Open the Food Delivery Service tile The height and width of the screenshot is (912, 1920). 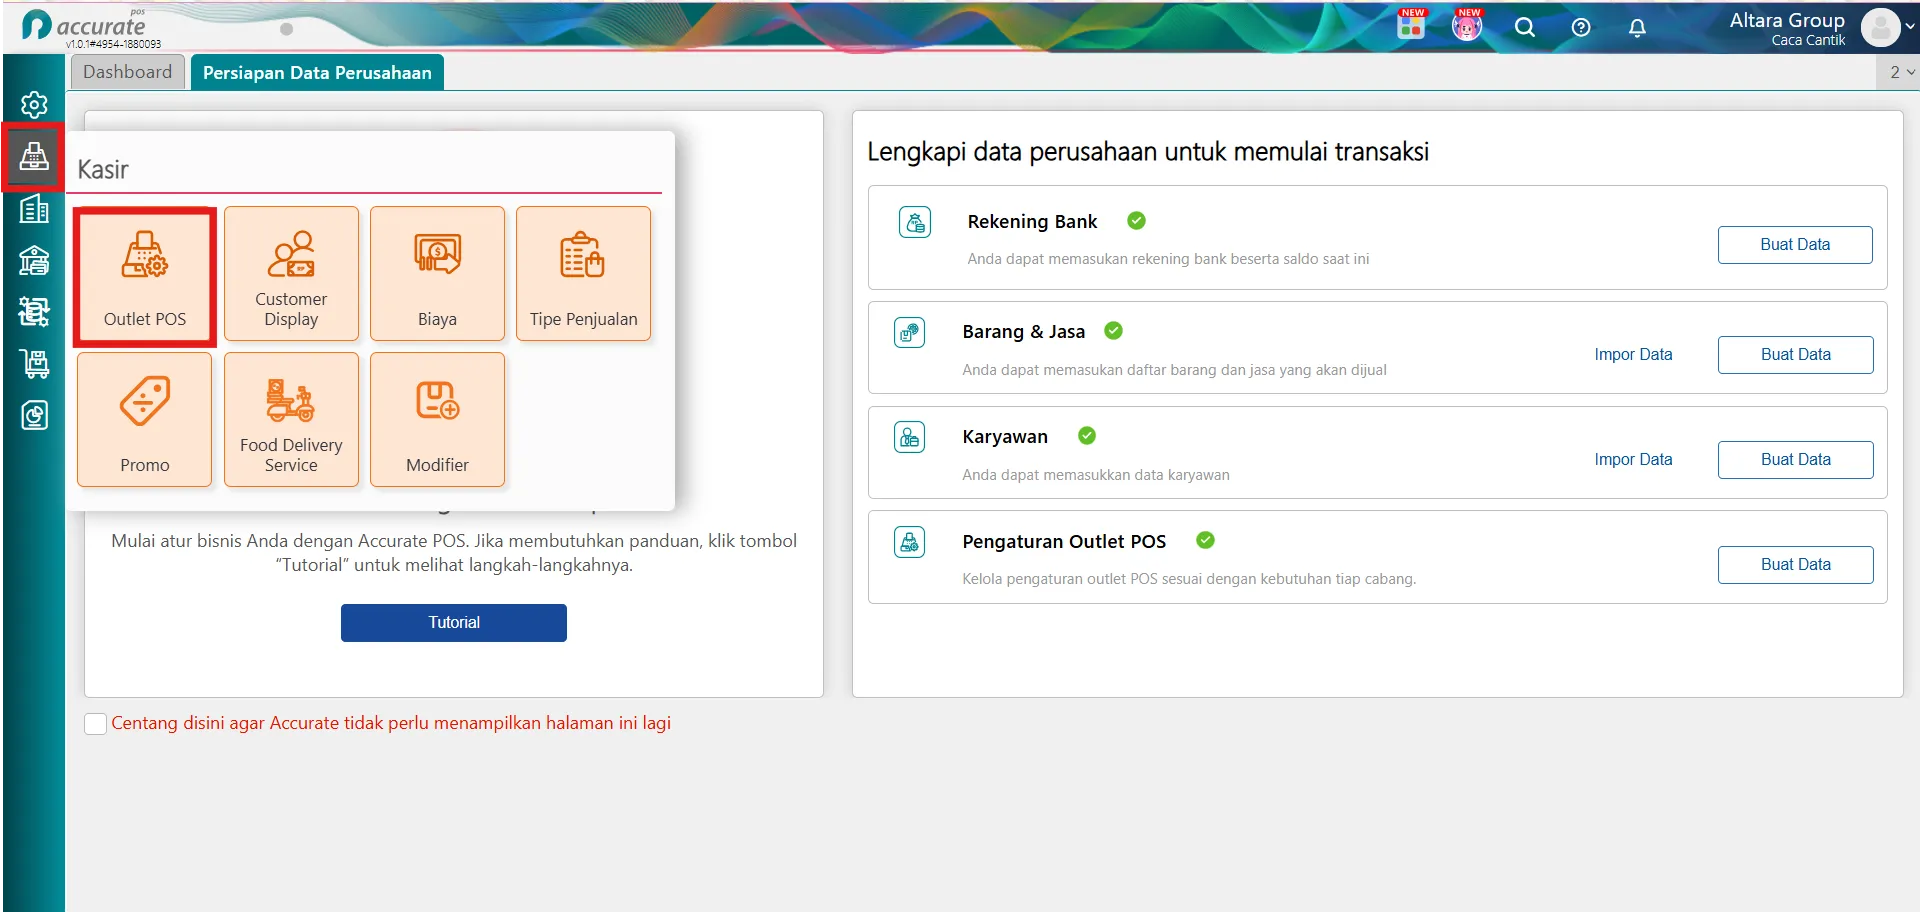coord(291,420)
